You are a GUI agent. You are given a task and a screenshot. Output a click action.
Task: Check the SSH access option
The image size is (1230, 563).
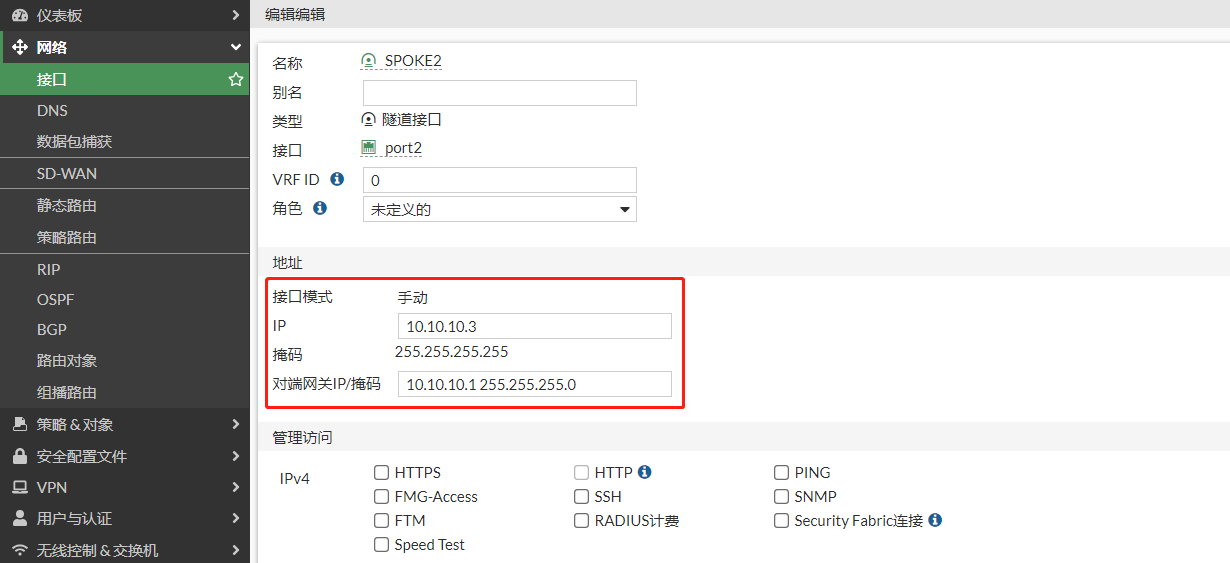[x=581, y=497]
